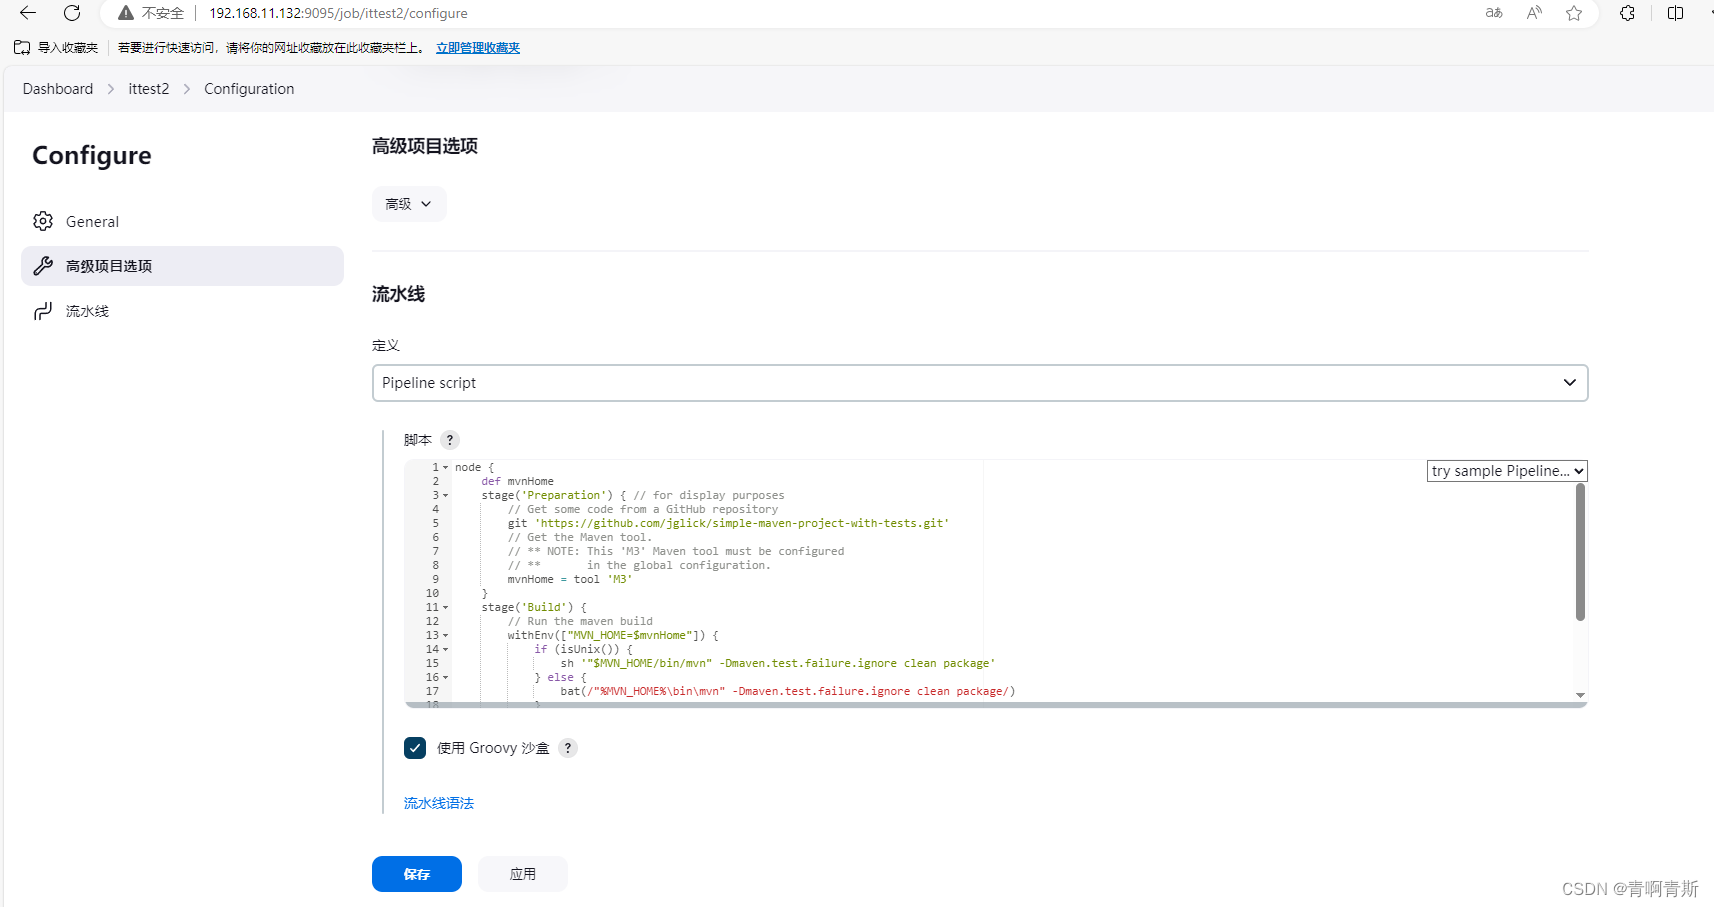This screenshot has height=907, width=1714.
Task: Click the 保存 save button
Action: click(x=417, y=874)
